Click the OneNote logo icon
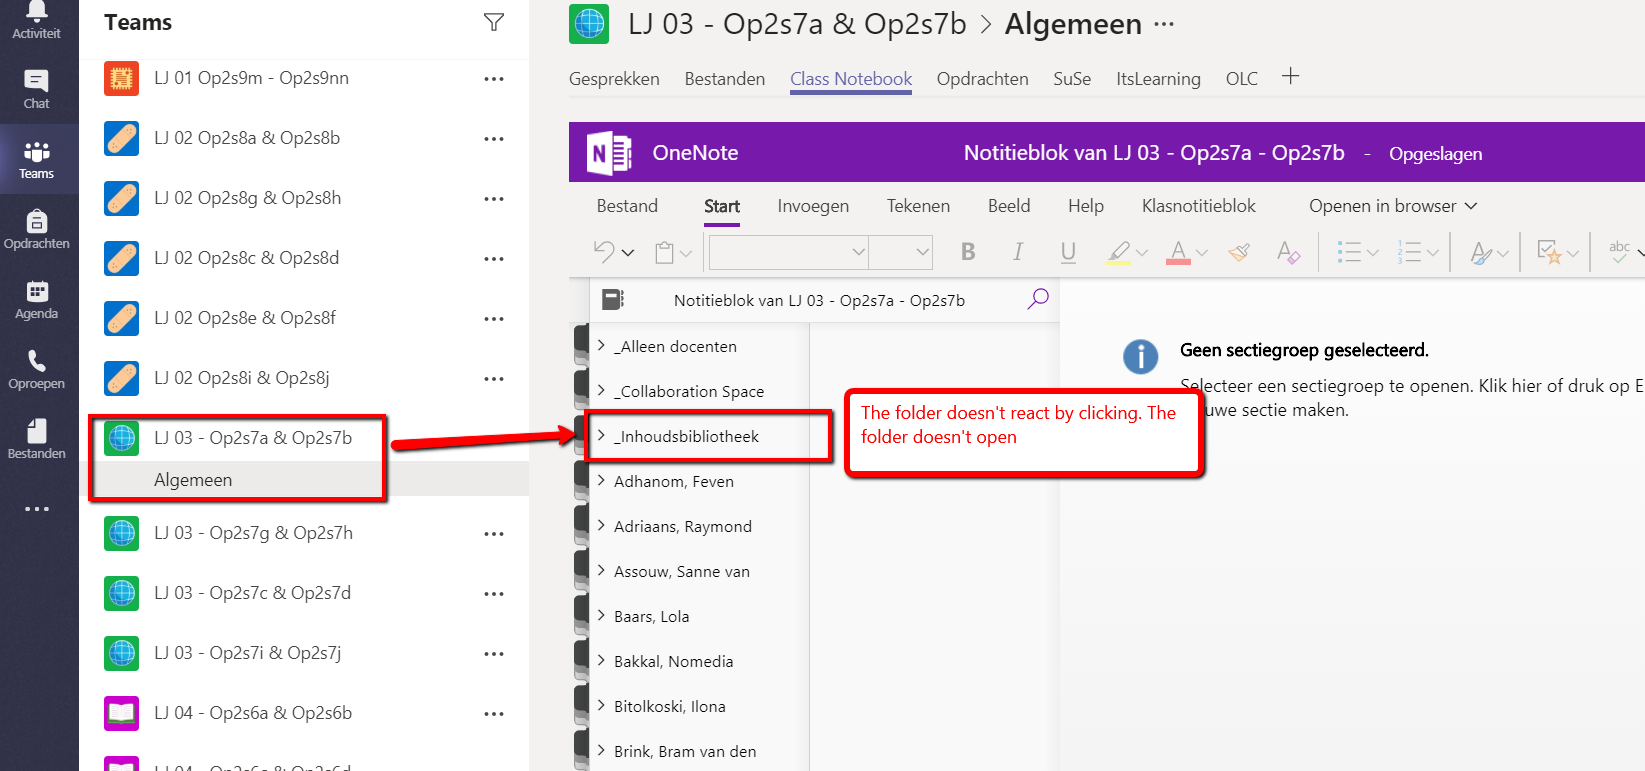The image size is (1645, 771). (x=609, y=153)
